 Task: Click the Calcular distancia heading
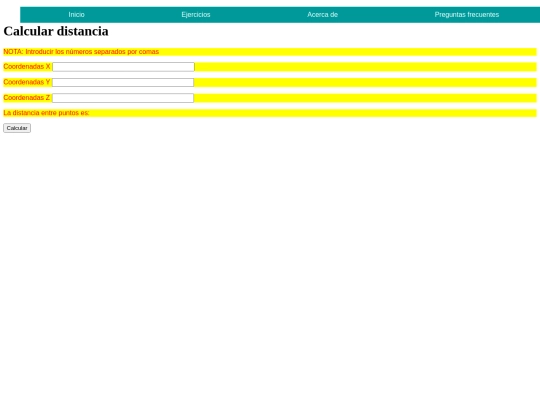(56, 31)
